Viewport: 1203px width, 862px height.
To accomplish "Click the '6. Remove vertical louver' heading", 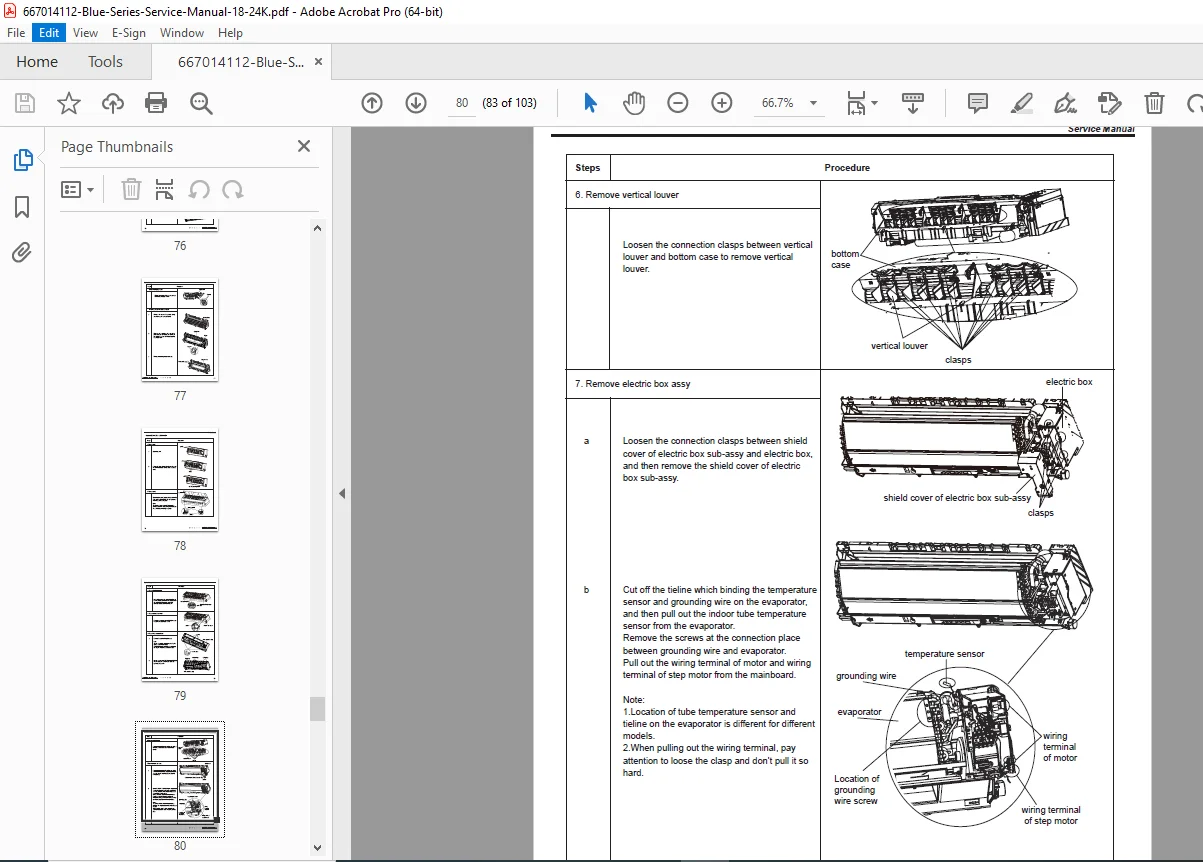I will click(627, 195).
